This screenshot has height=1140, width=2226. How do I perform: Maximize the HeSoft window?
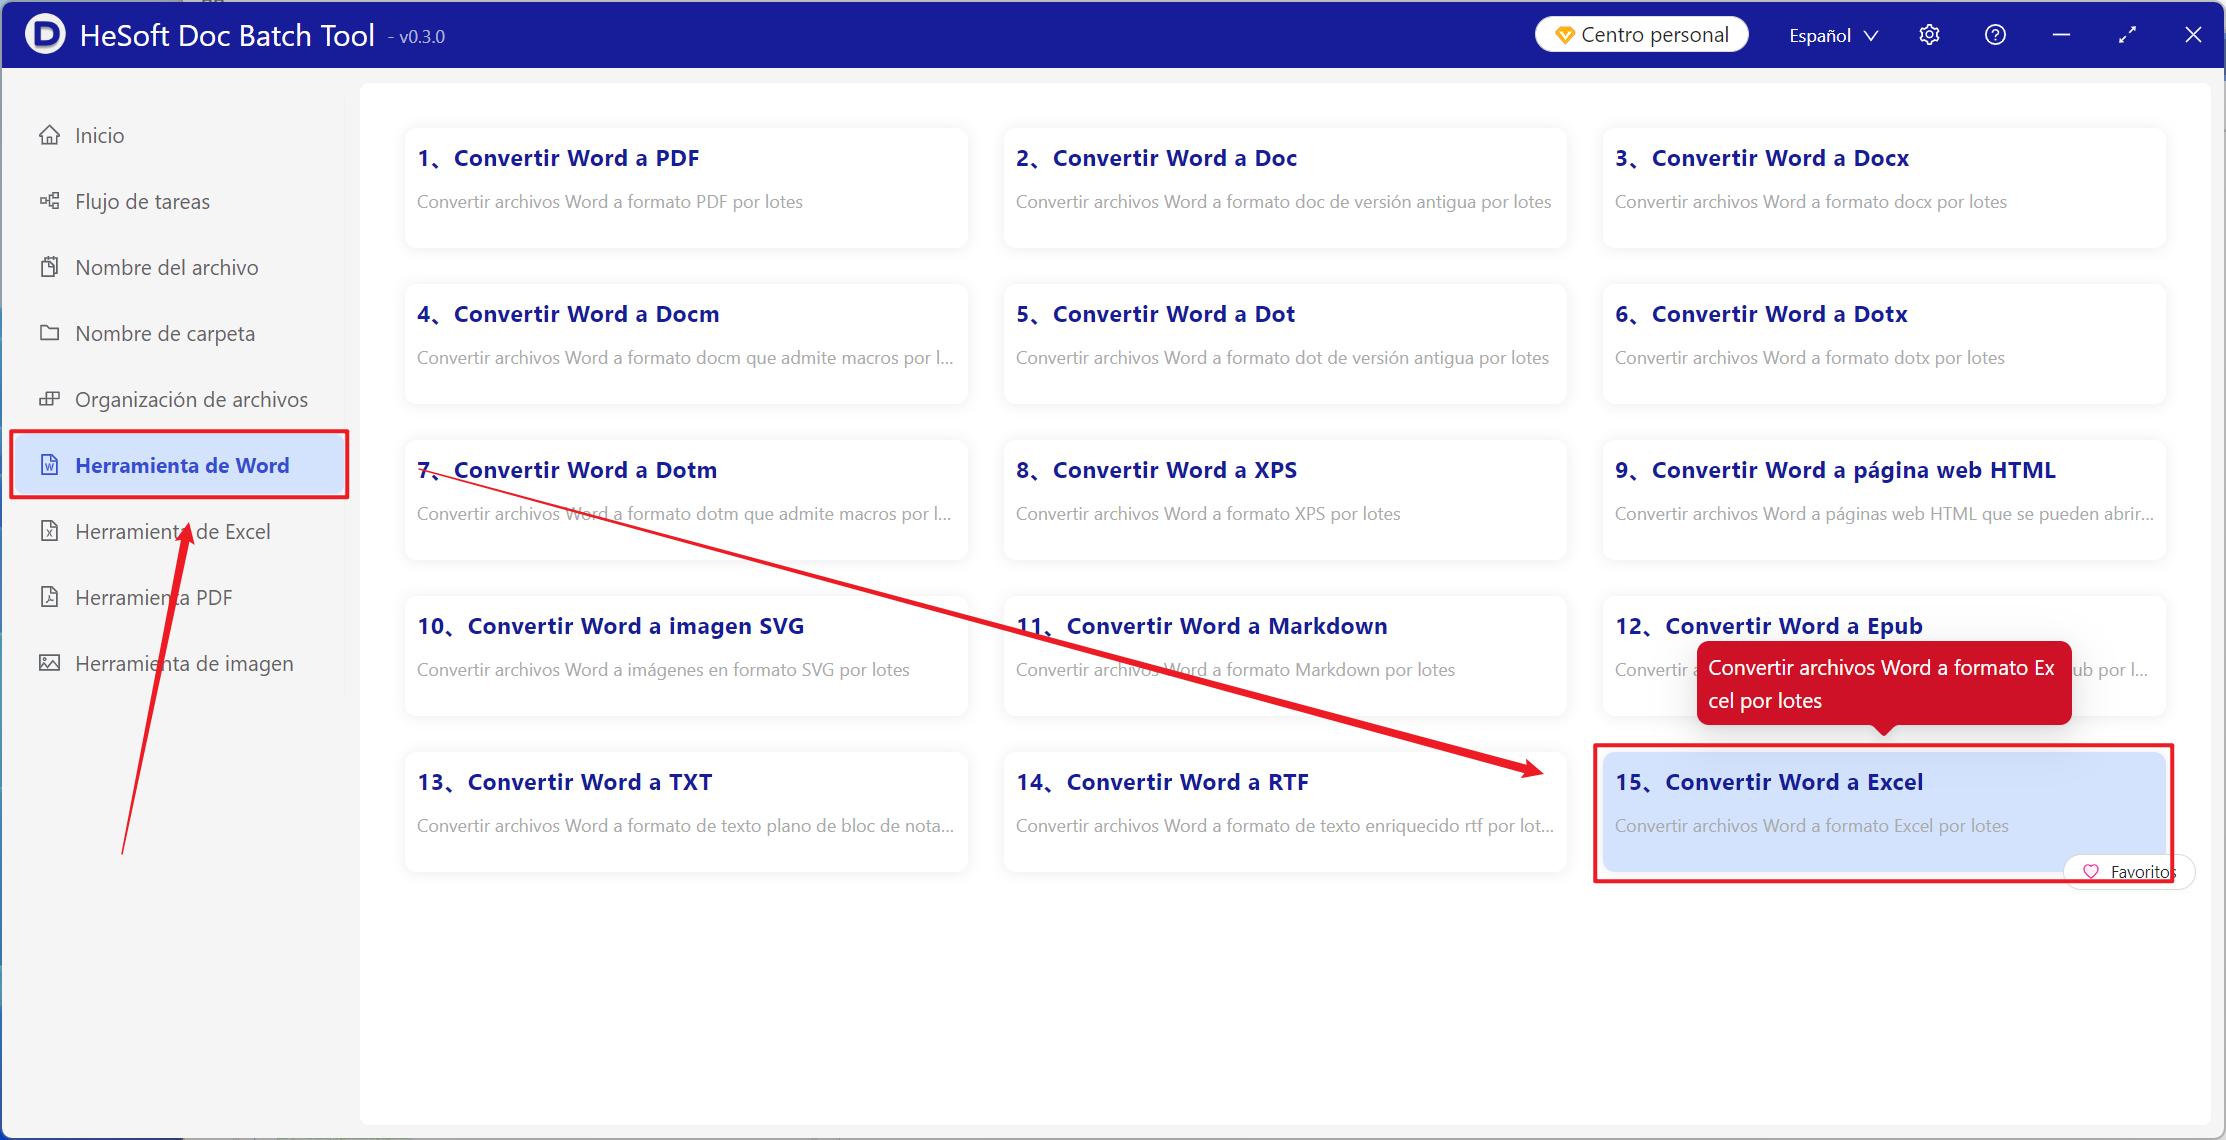(2127, 35)
